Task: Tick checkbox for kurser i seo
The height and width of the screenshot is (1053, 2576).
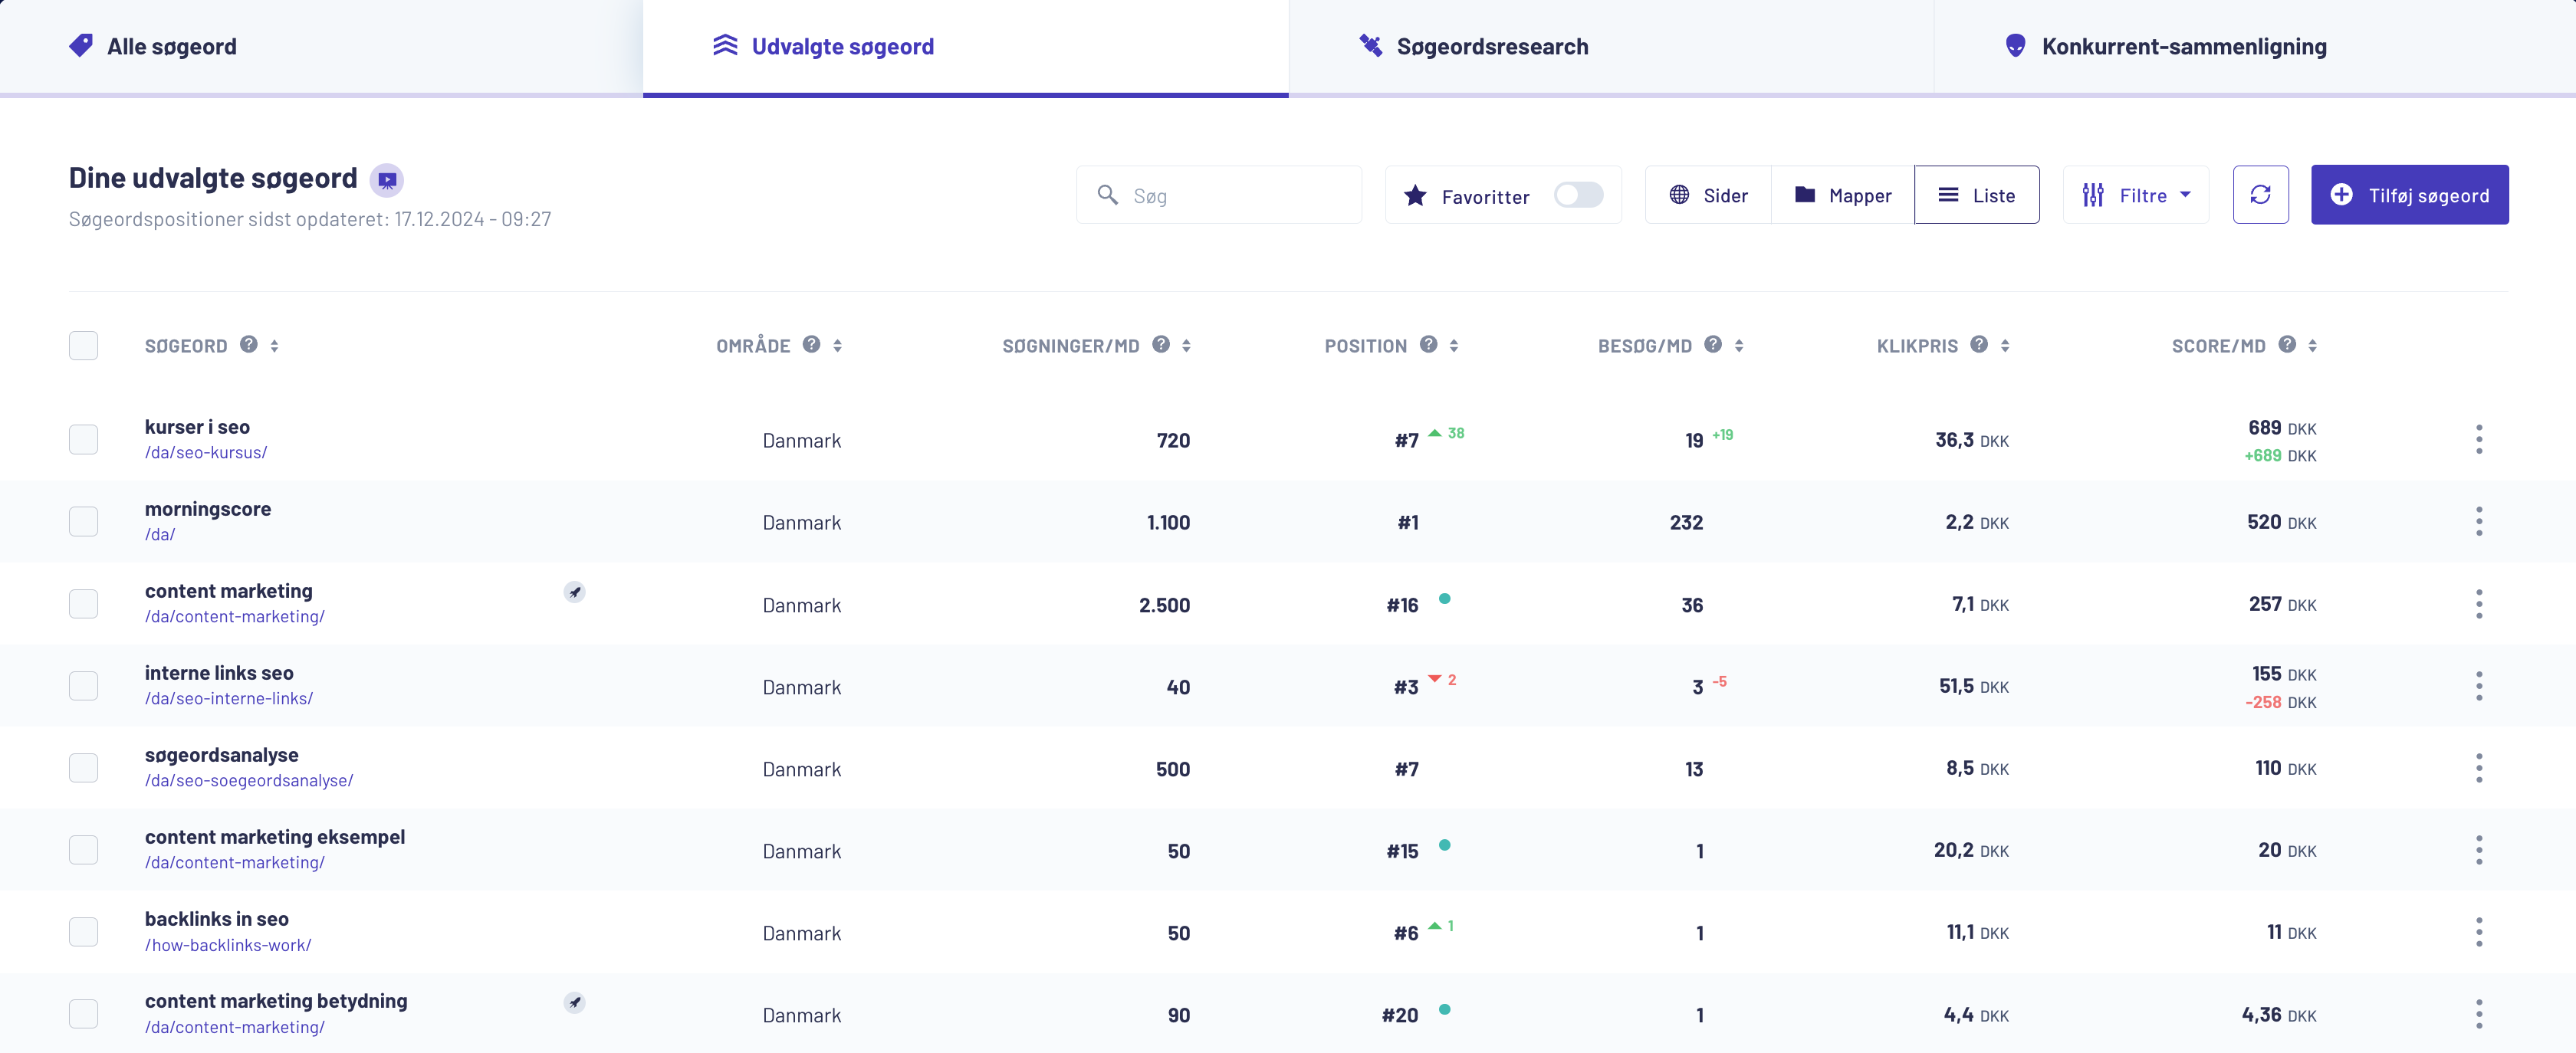Action: [83, 439]
